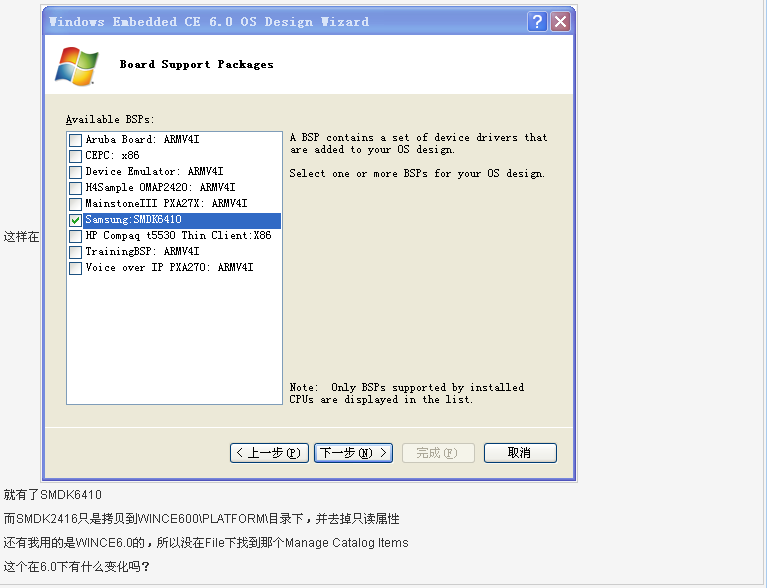Click the 'Available BSPs:' label

click(x=110, y=119)
